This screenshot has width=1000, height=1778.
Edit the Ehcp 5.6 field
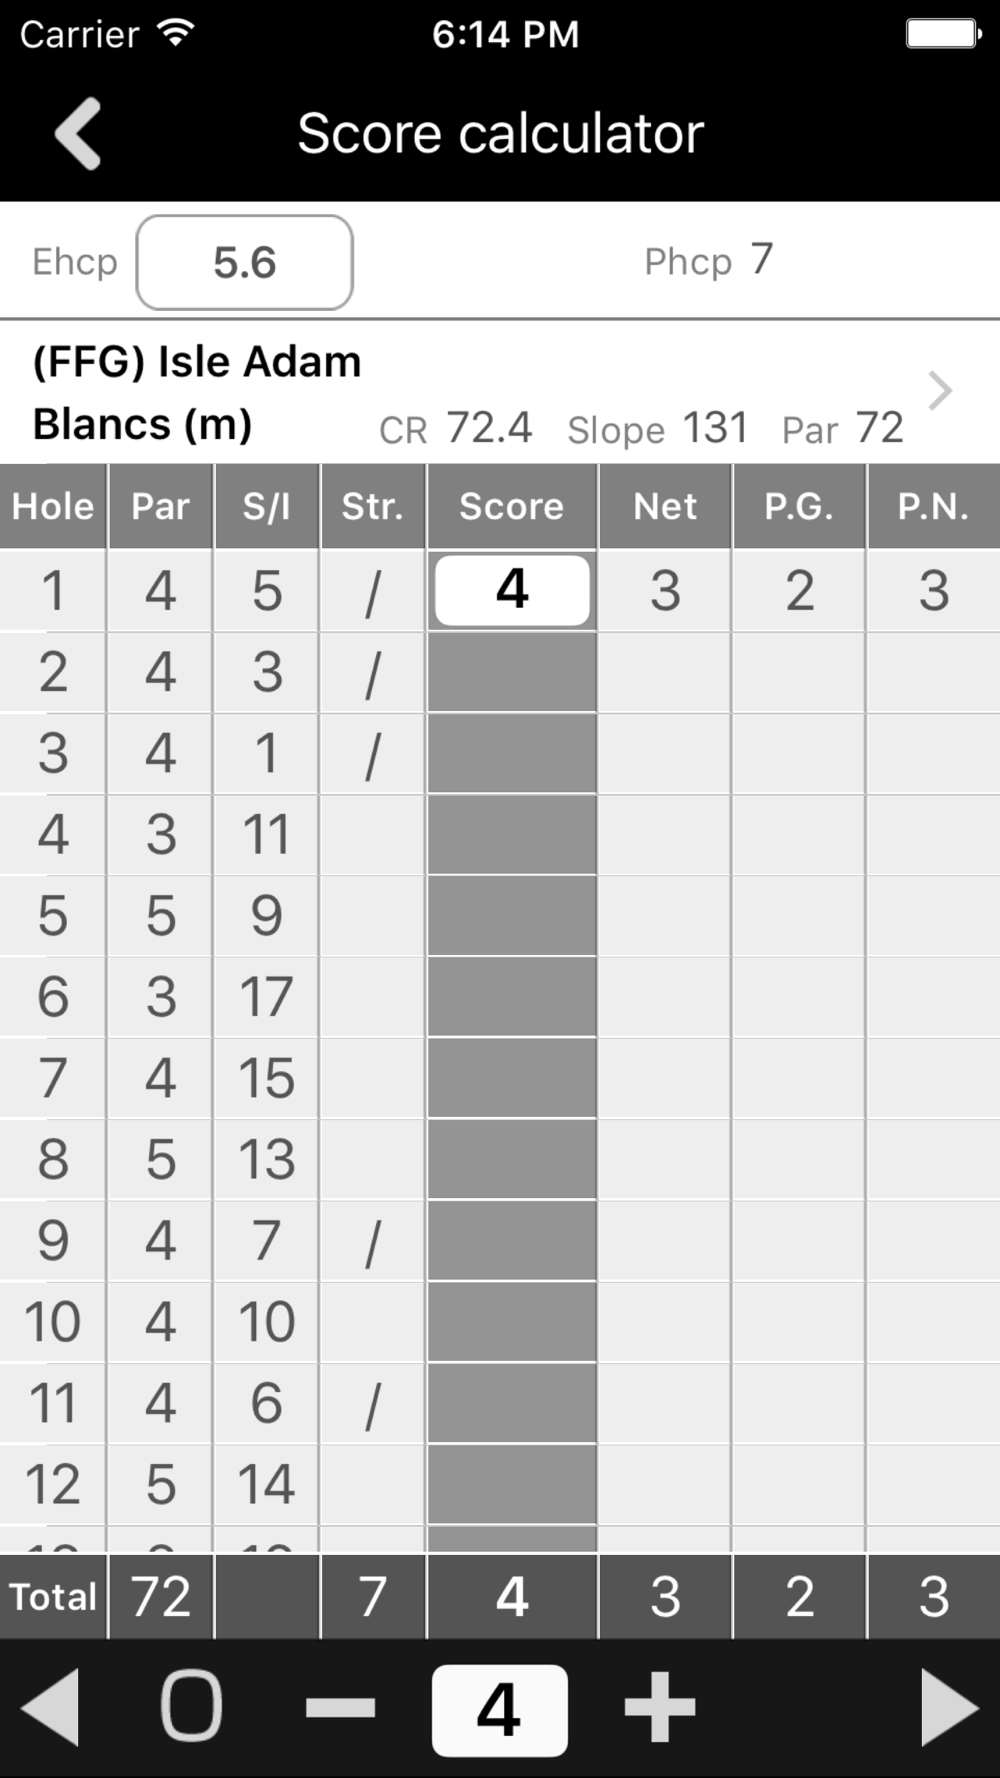245,262
